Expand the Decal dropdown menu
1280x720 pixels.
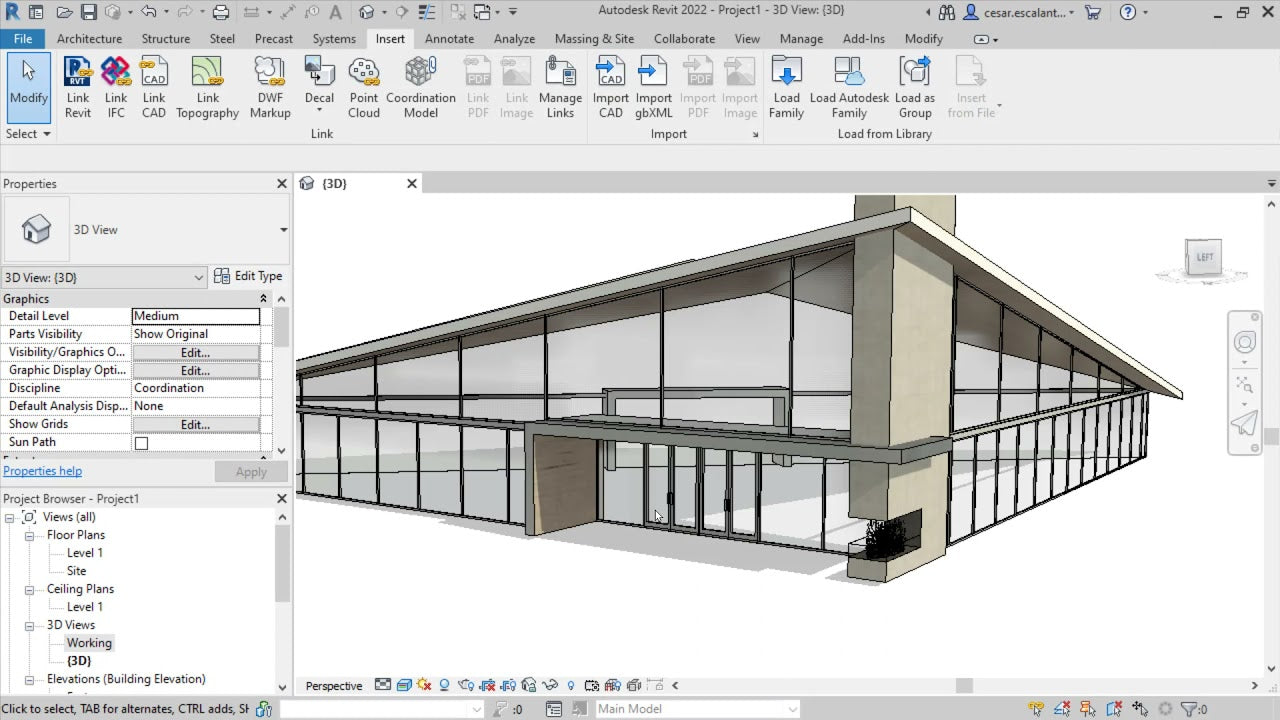coord(319,110)
